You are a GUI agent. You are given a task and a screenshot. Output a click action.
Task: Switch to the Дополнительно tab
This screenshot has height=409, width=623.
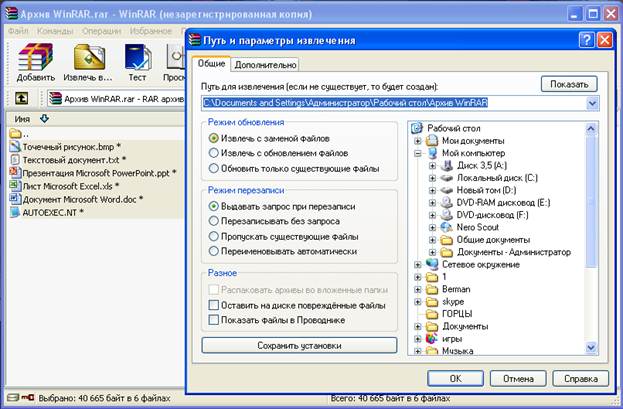(265, 65)
